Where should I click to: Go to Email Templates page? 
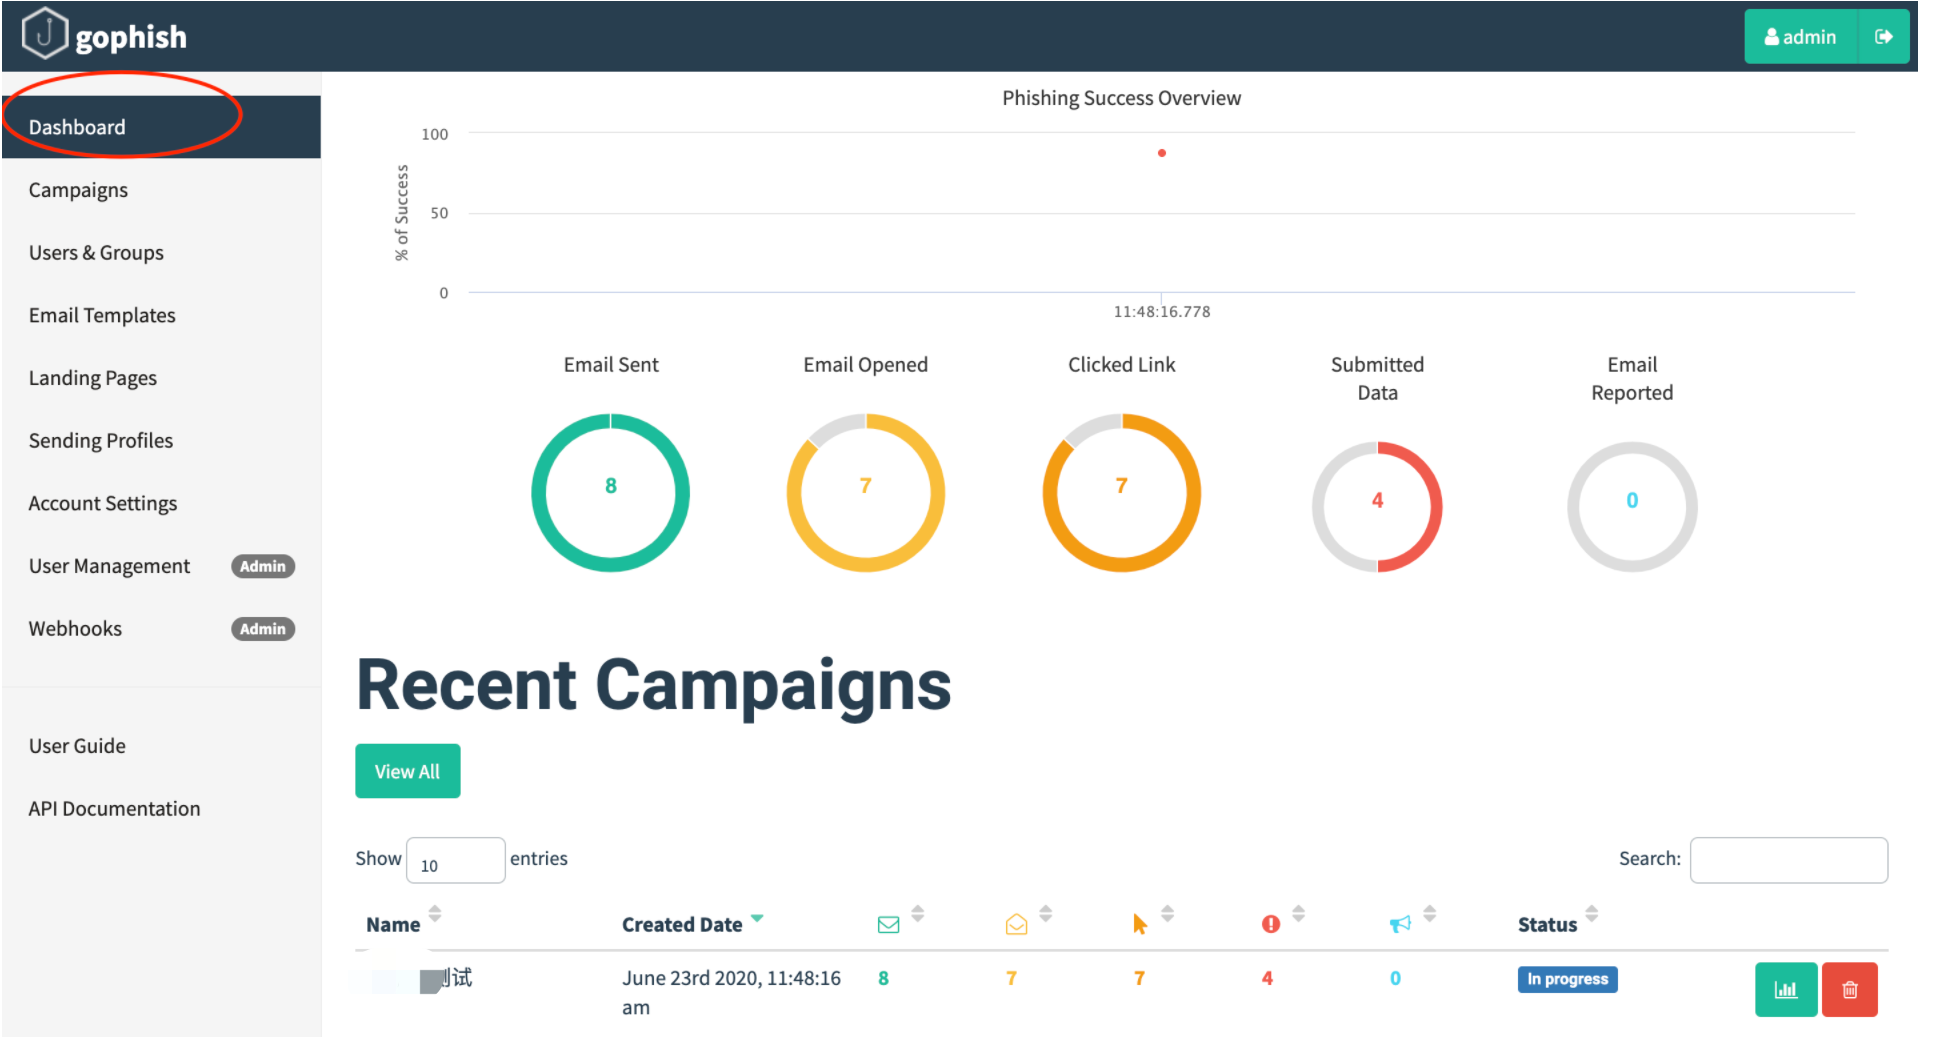click(x=102, y=315)
